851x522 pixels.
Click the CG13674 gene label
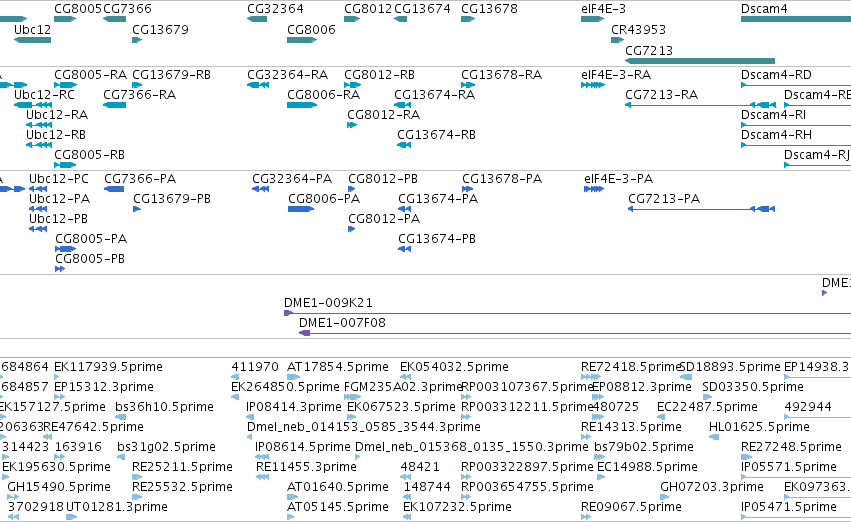click(422, 9)
